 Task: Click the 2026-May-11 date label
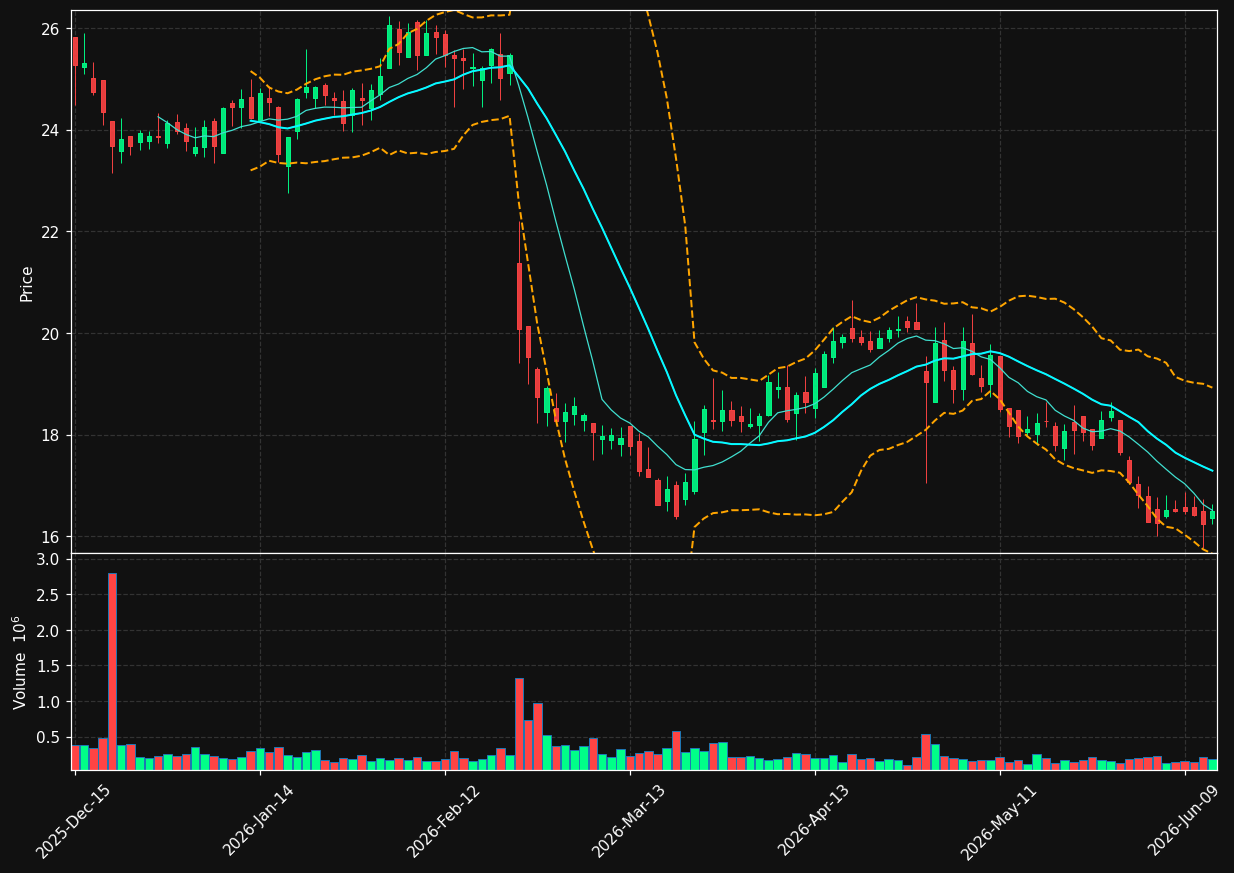(998, 821)
